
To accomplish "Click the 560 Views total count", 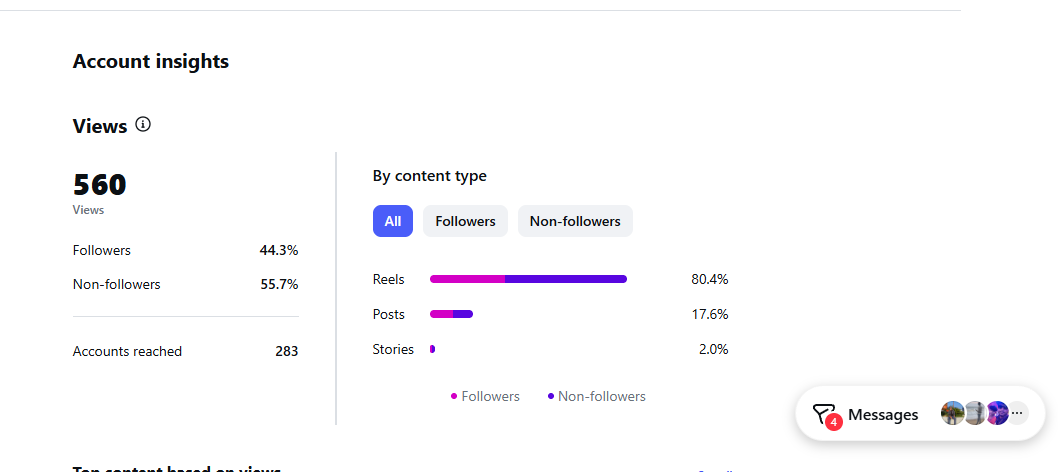I will click(100, 185).
